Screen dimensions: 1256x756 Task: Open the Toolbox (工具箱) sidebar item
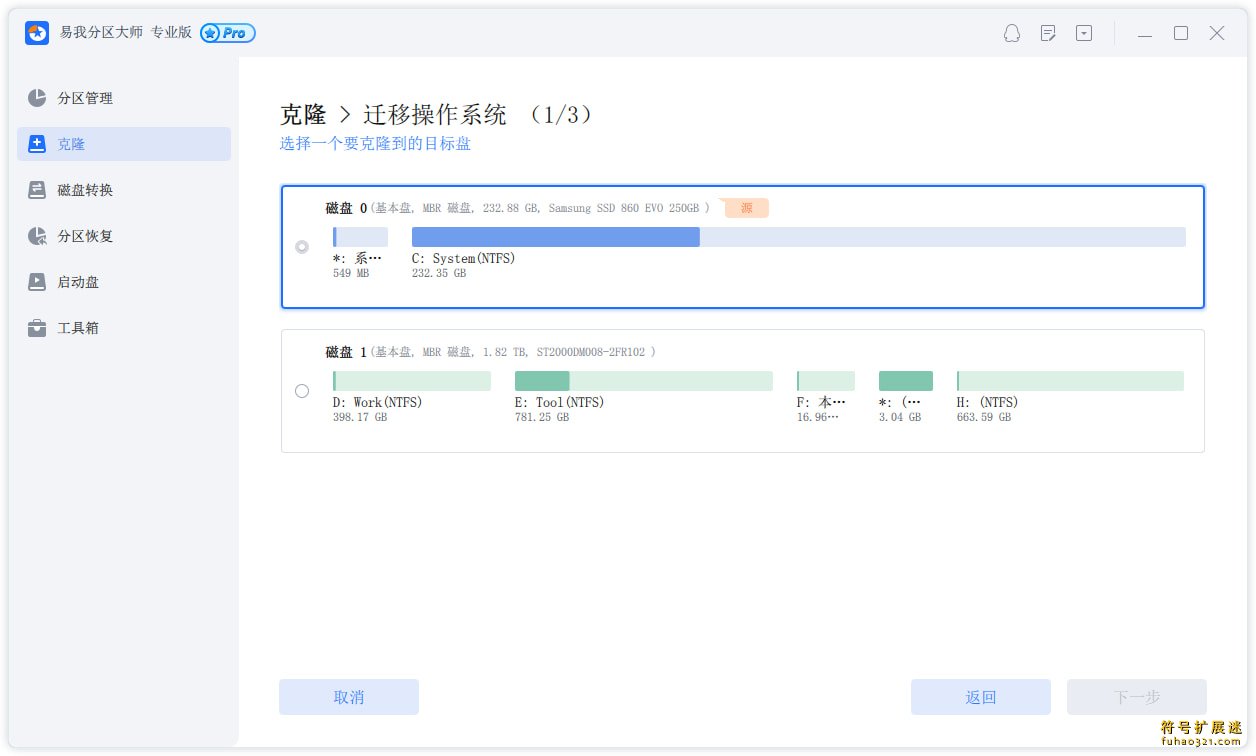click(x=124, y=328)
